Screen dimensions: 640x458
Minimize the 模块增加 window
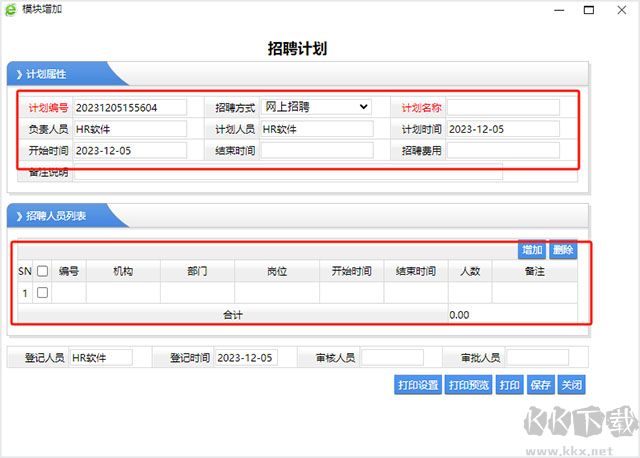click(x=559, y=10)
